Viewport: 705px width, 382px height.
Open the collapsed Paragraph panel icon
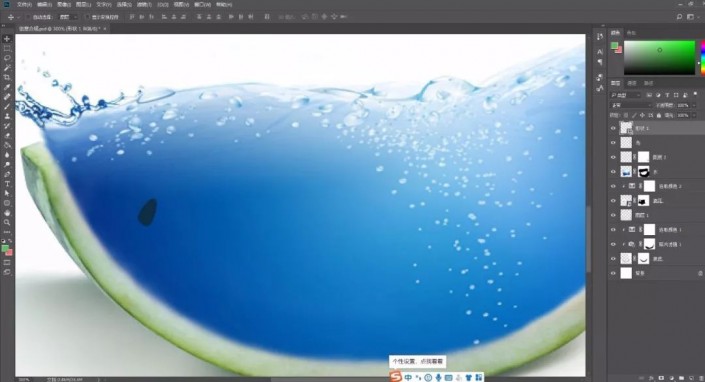[x=600, y=62]
